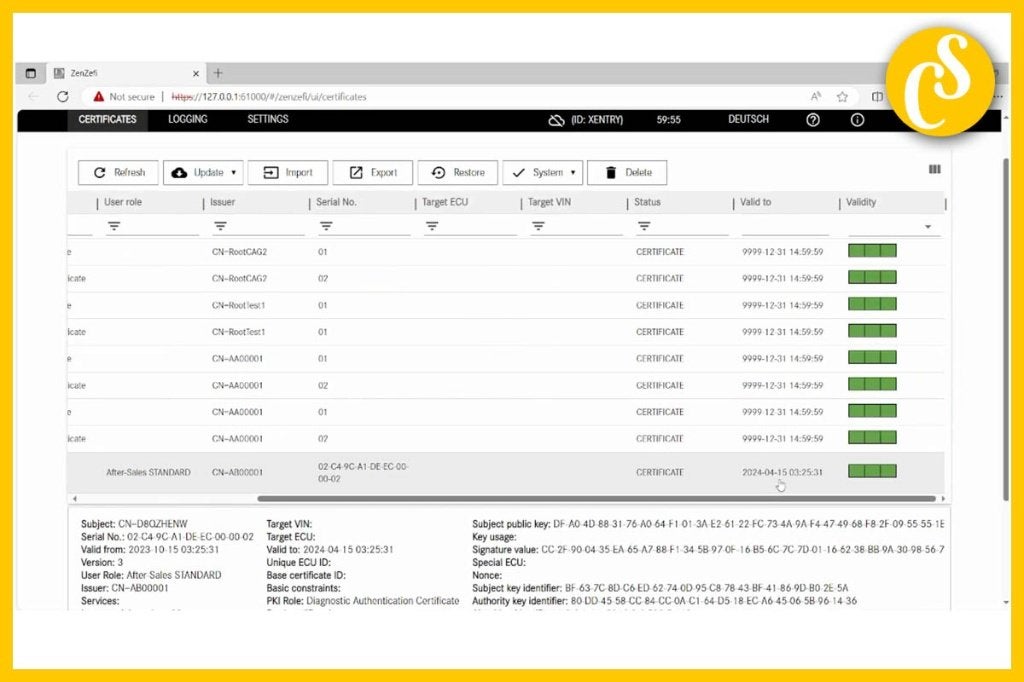The image size is (1024, 682).
Task: Click the Delete trash can icon
Action: [611, 172]
